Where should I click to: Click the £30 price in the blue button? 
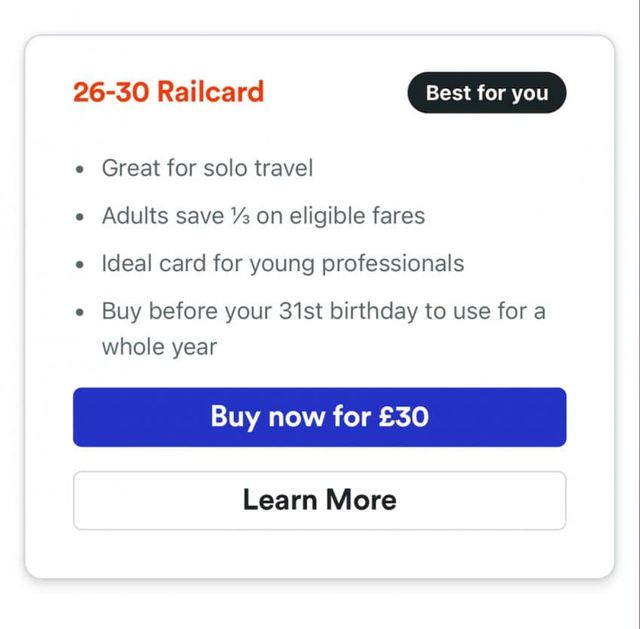tap(404, 416)
